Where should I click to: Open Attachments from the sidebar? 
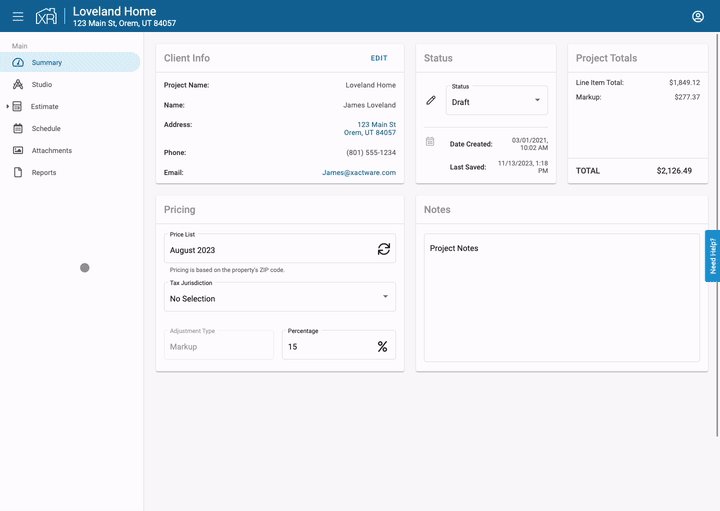point(52,151)
